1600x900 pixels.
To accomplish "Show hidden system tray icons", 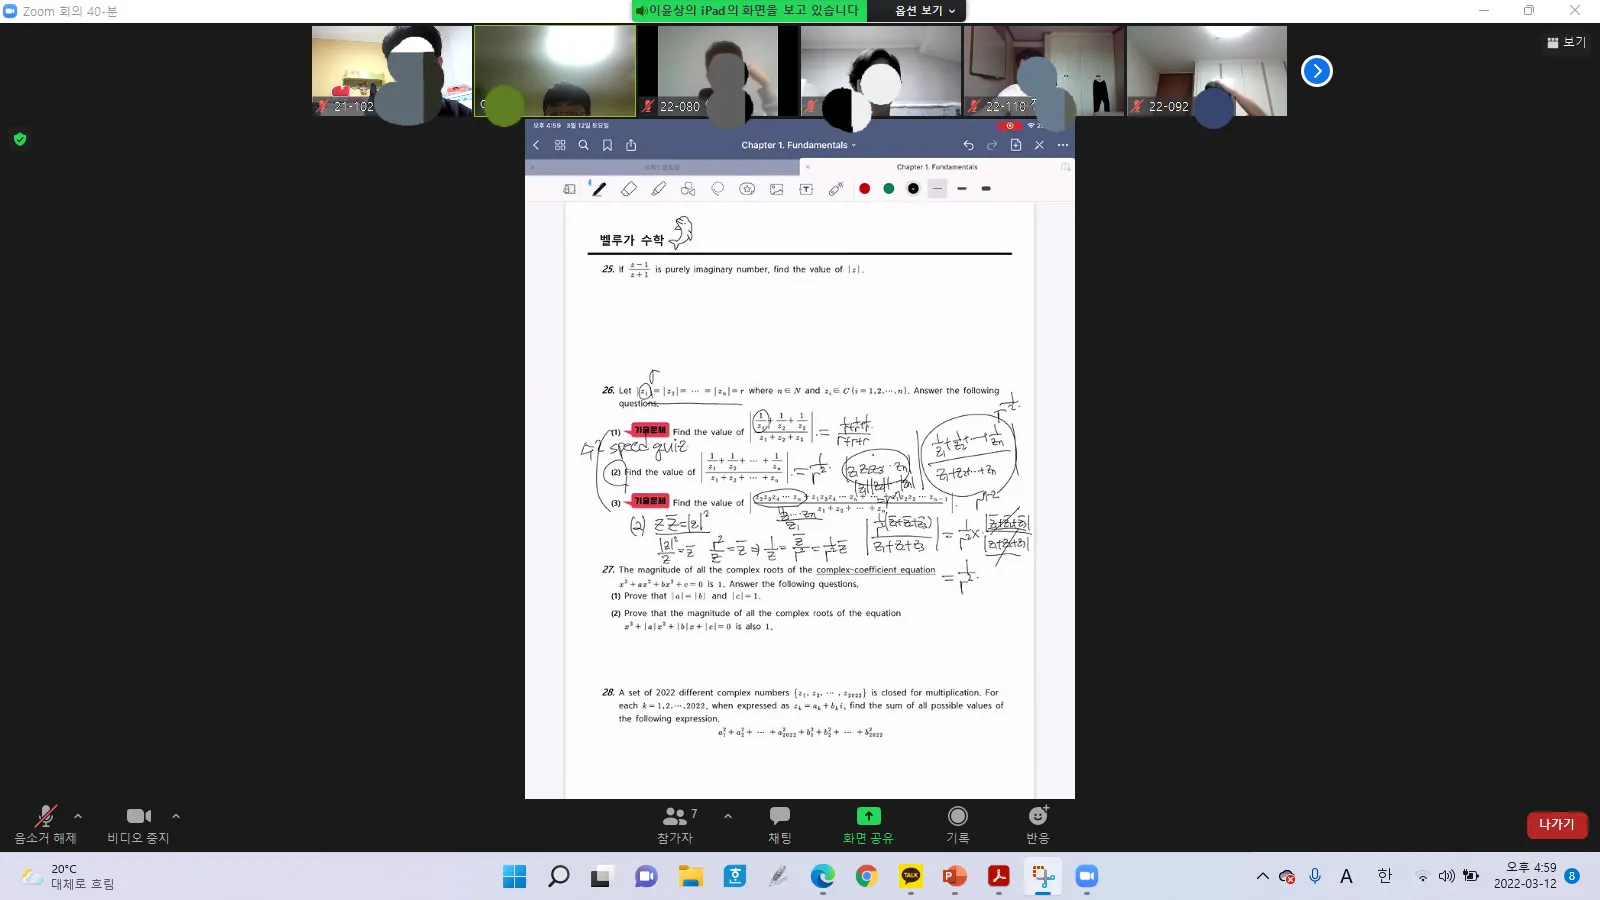I will tap(1263, 876).
